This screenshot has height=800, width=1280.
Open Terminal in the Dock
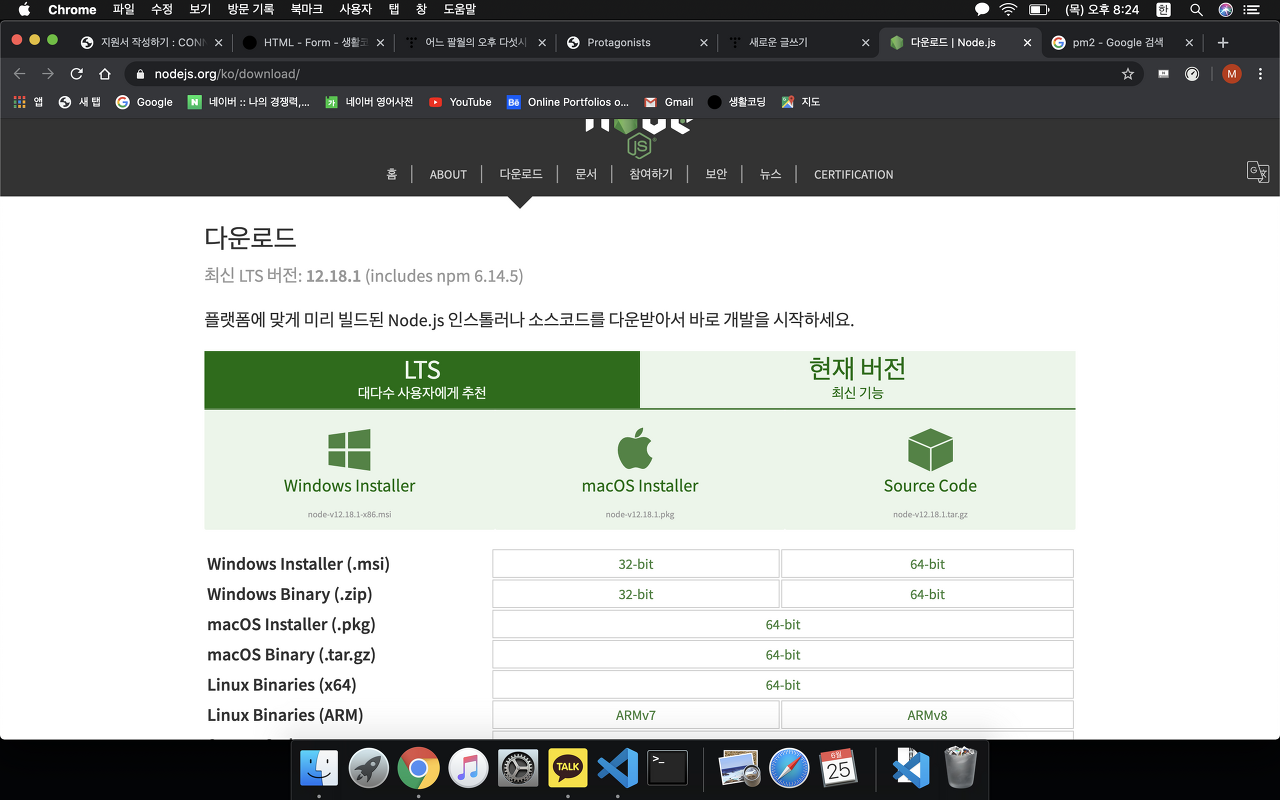(x=667, y=768)
